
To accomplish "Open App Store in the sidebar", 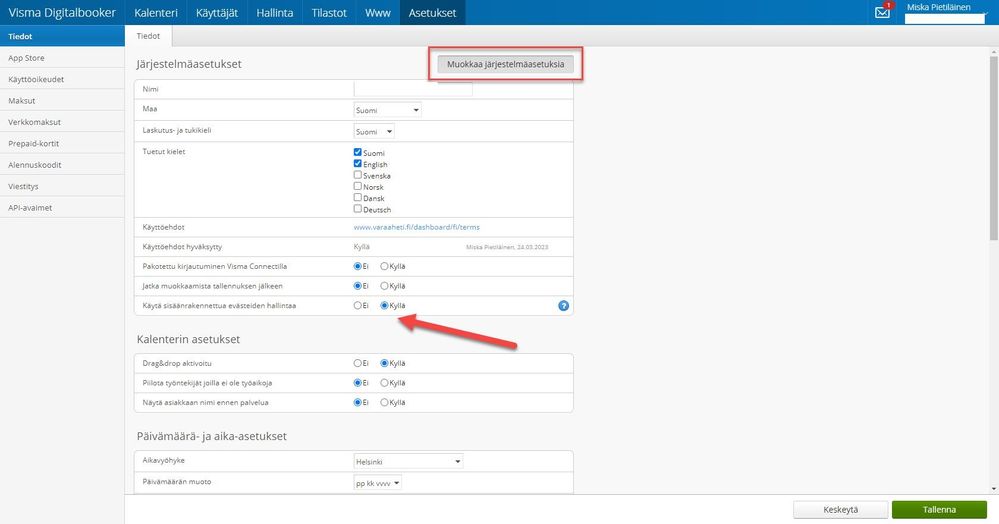I will (27, 58).
